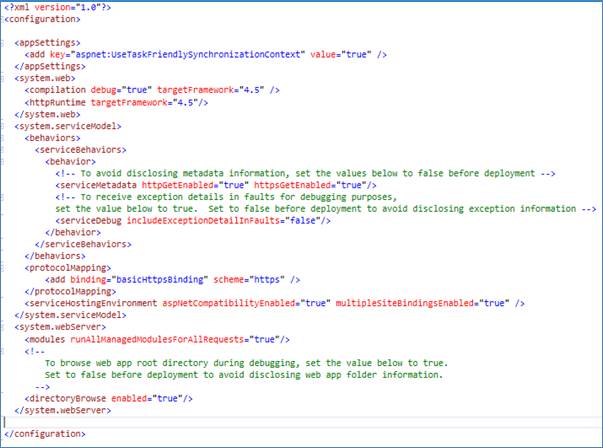Collapse the system.webServer section
Image resolution: width=603 pixels, height=448 pixels.
point(2,327)
